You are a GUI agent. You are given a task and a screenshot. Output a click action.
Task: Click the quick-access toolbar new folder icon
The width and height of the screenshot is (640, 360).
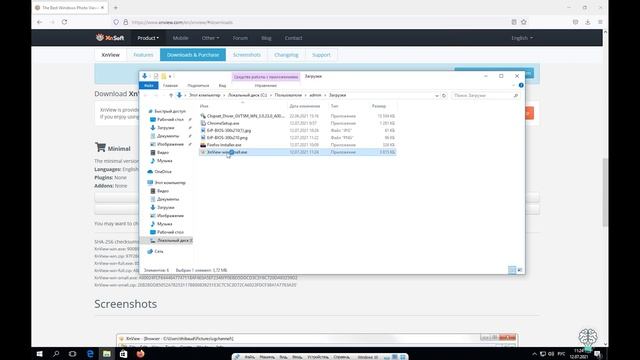163,76
